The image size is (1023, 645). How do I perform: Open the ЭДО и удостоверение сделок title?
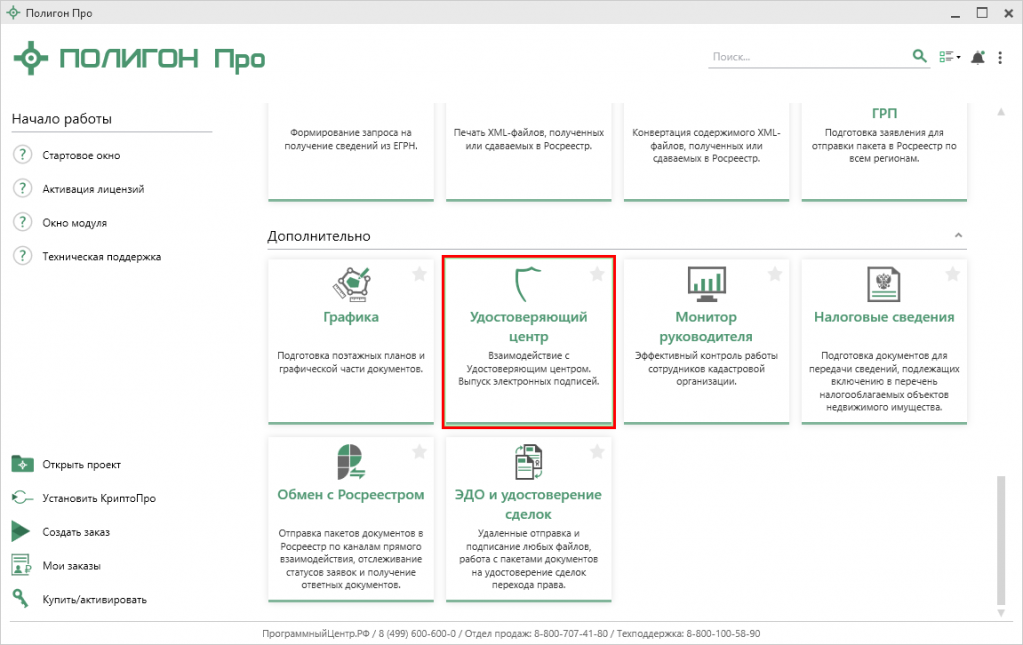528,504
